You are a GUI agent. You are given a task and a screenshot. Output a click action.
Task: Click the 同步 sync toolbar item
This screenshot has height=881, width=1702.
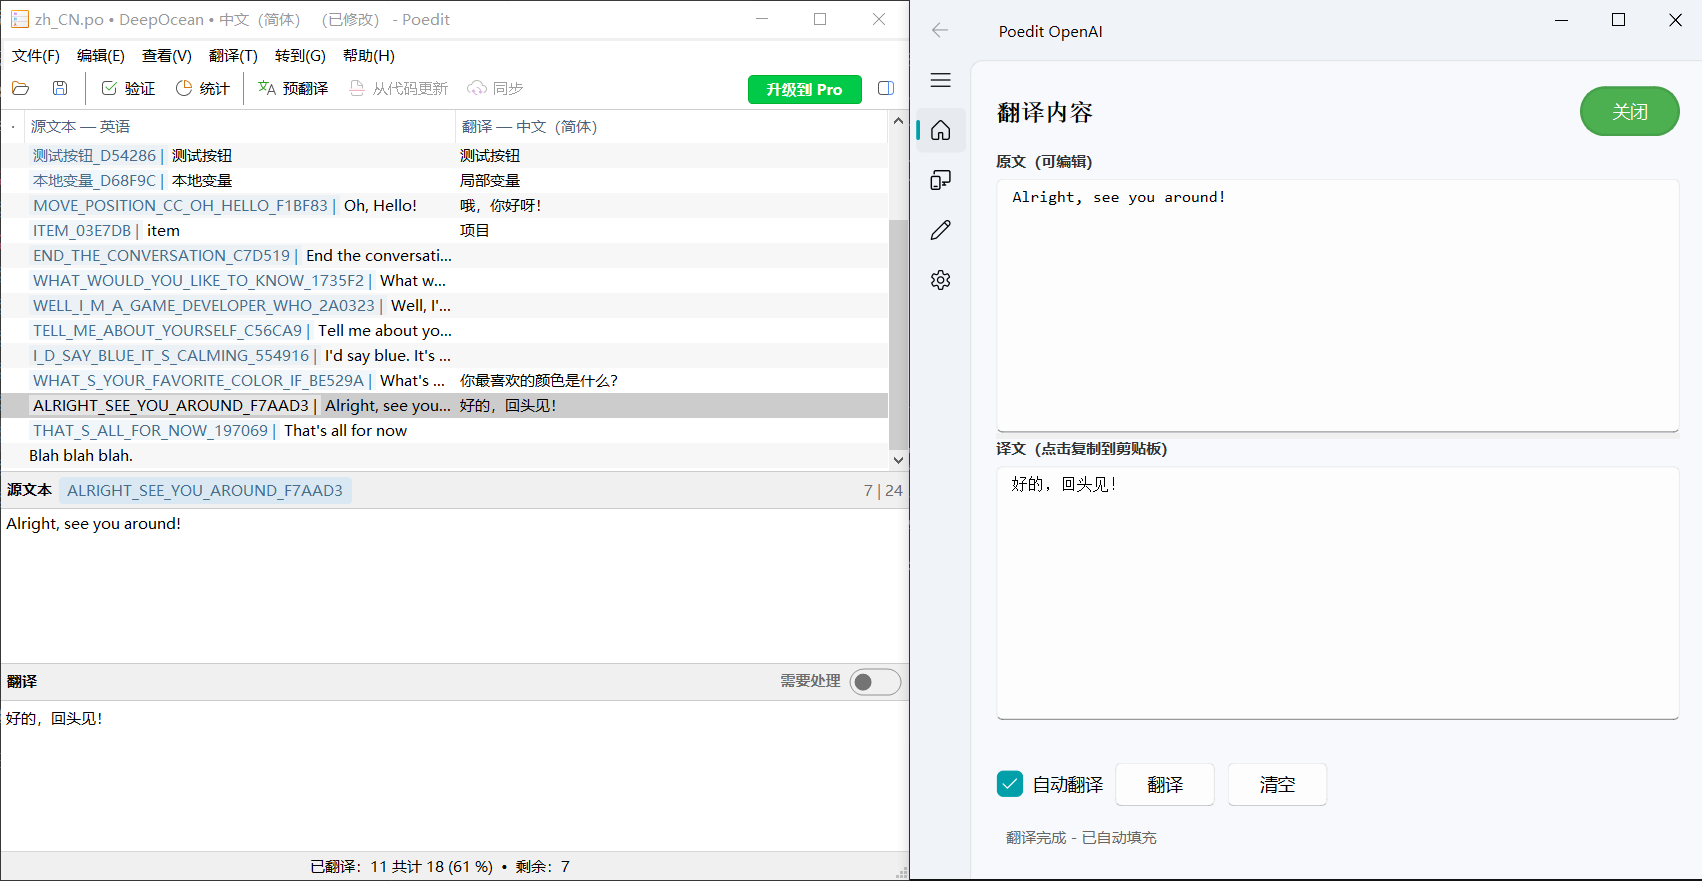(x=495, y=88)
